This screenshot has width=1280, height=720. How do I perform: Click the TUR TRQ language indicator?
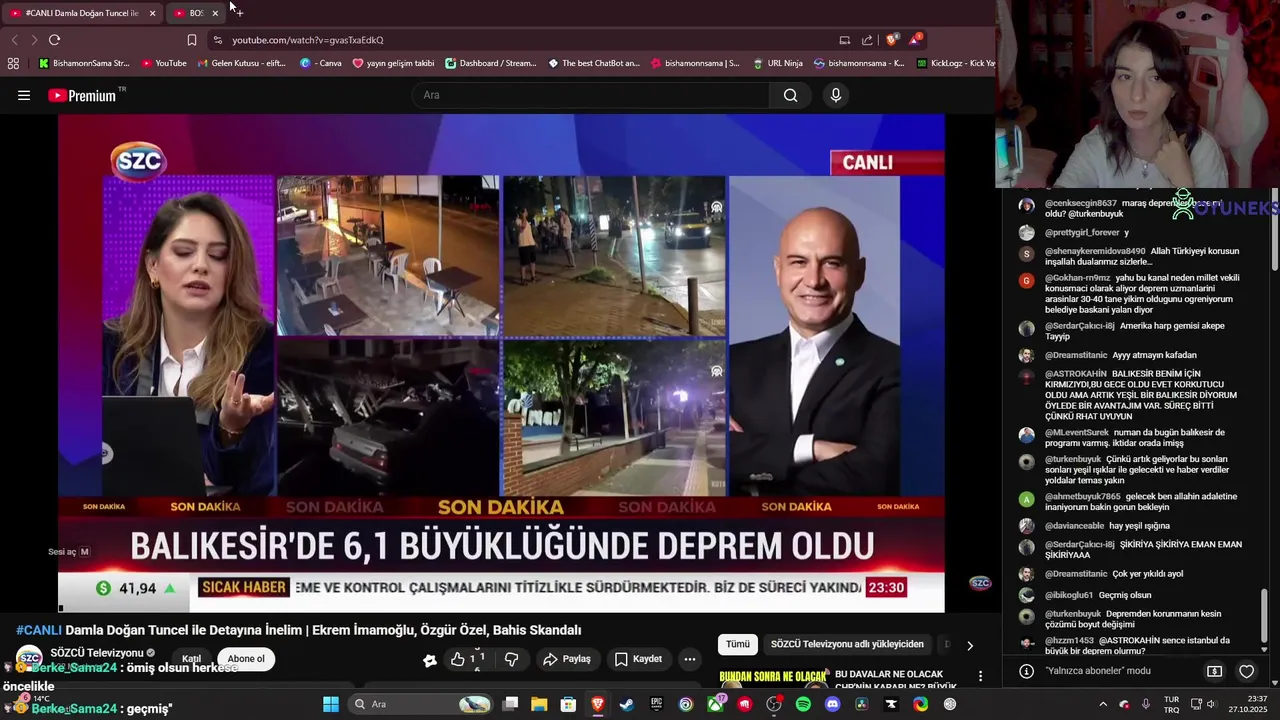(x=1171, y=704)
